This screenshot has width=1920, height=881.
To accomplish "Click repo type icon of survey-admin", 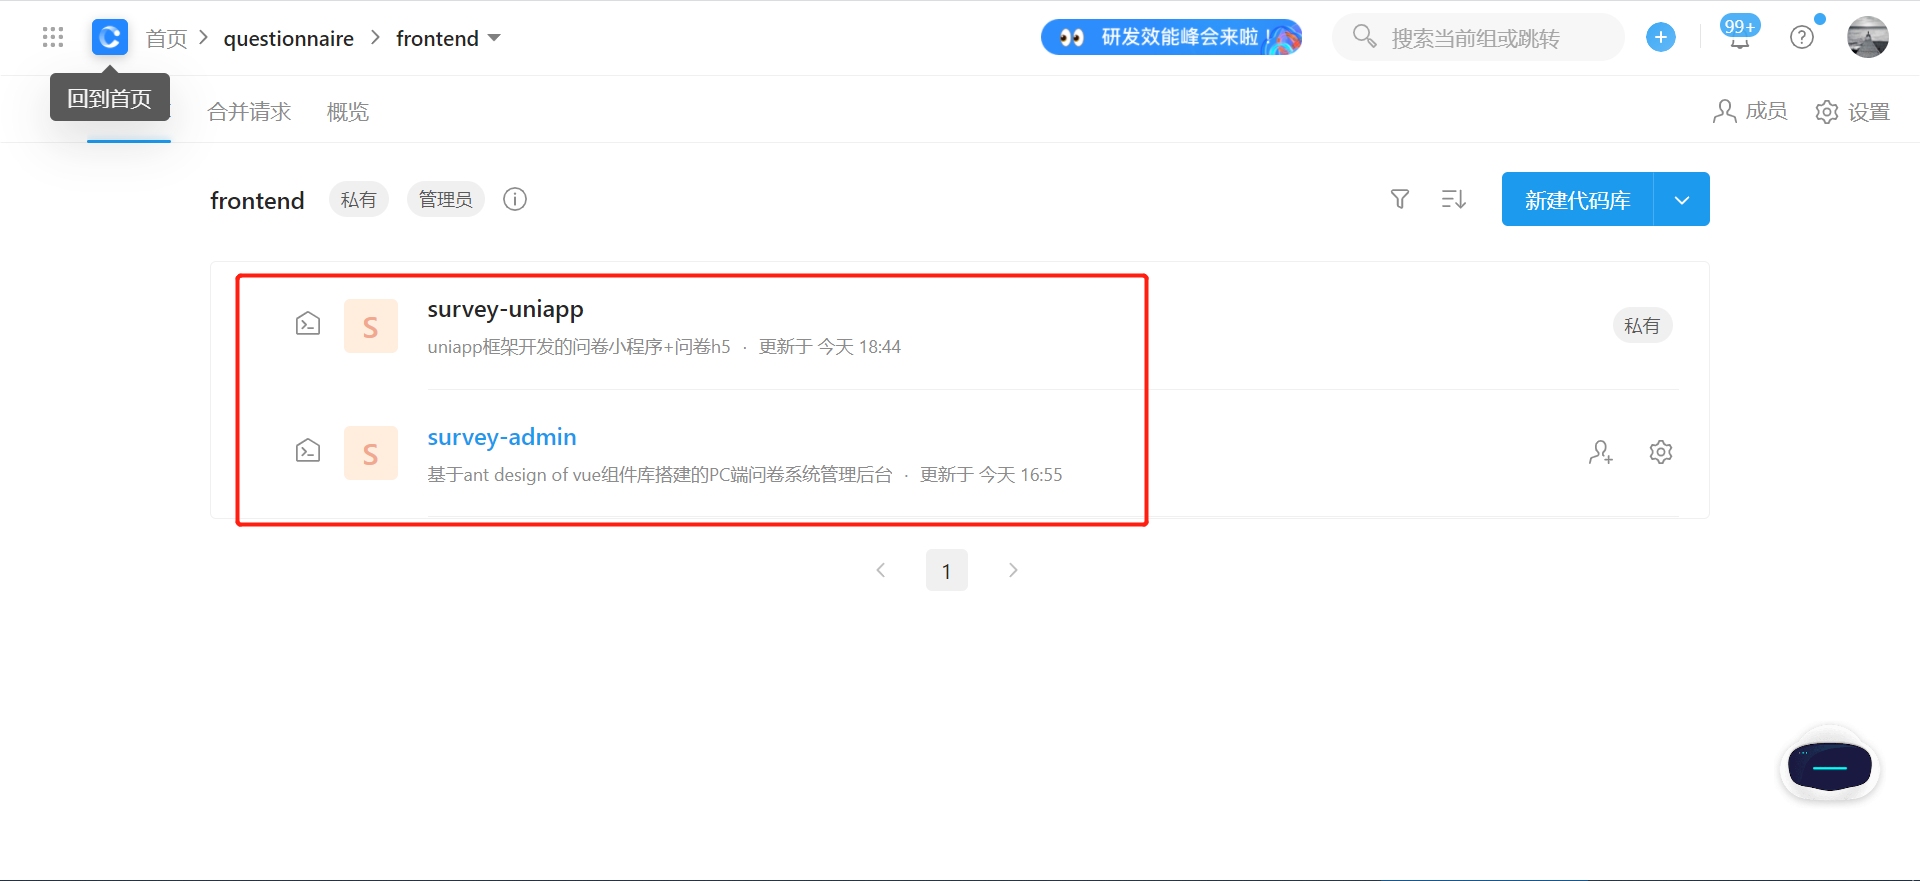I will [308, 451].
